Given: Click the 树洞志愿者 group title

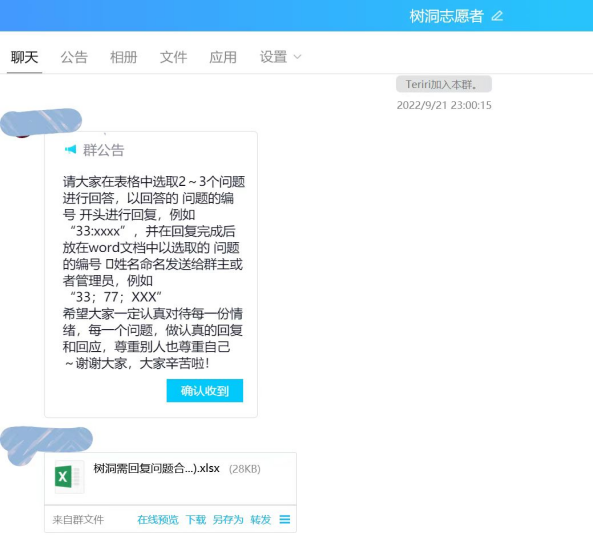Looking at the screenshot, I should pos(446,16).
